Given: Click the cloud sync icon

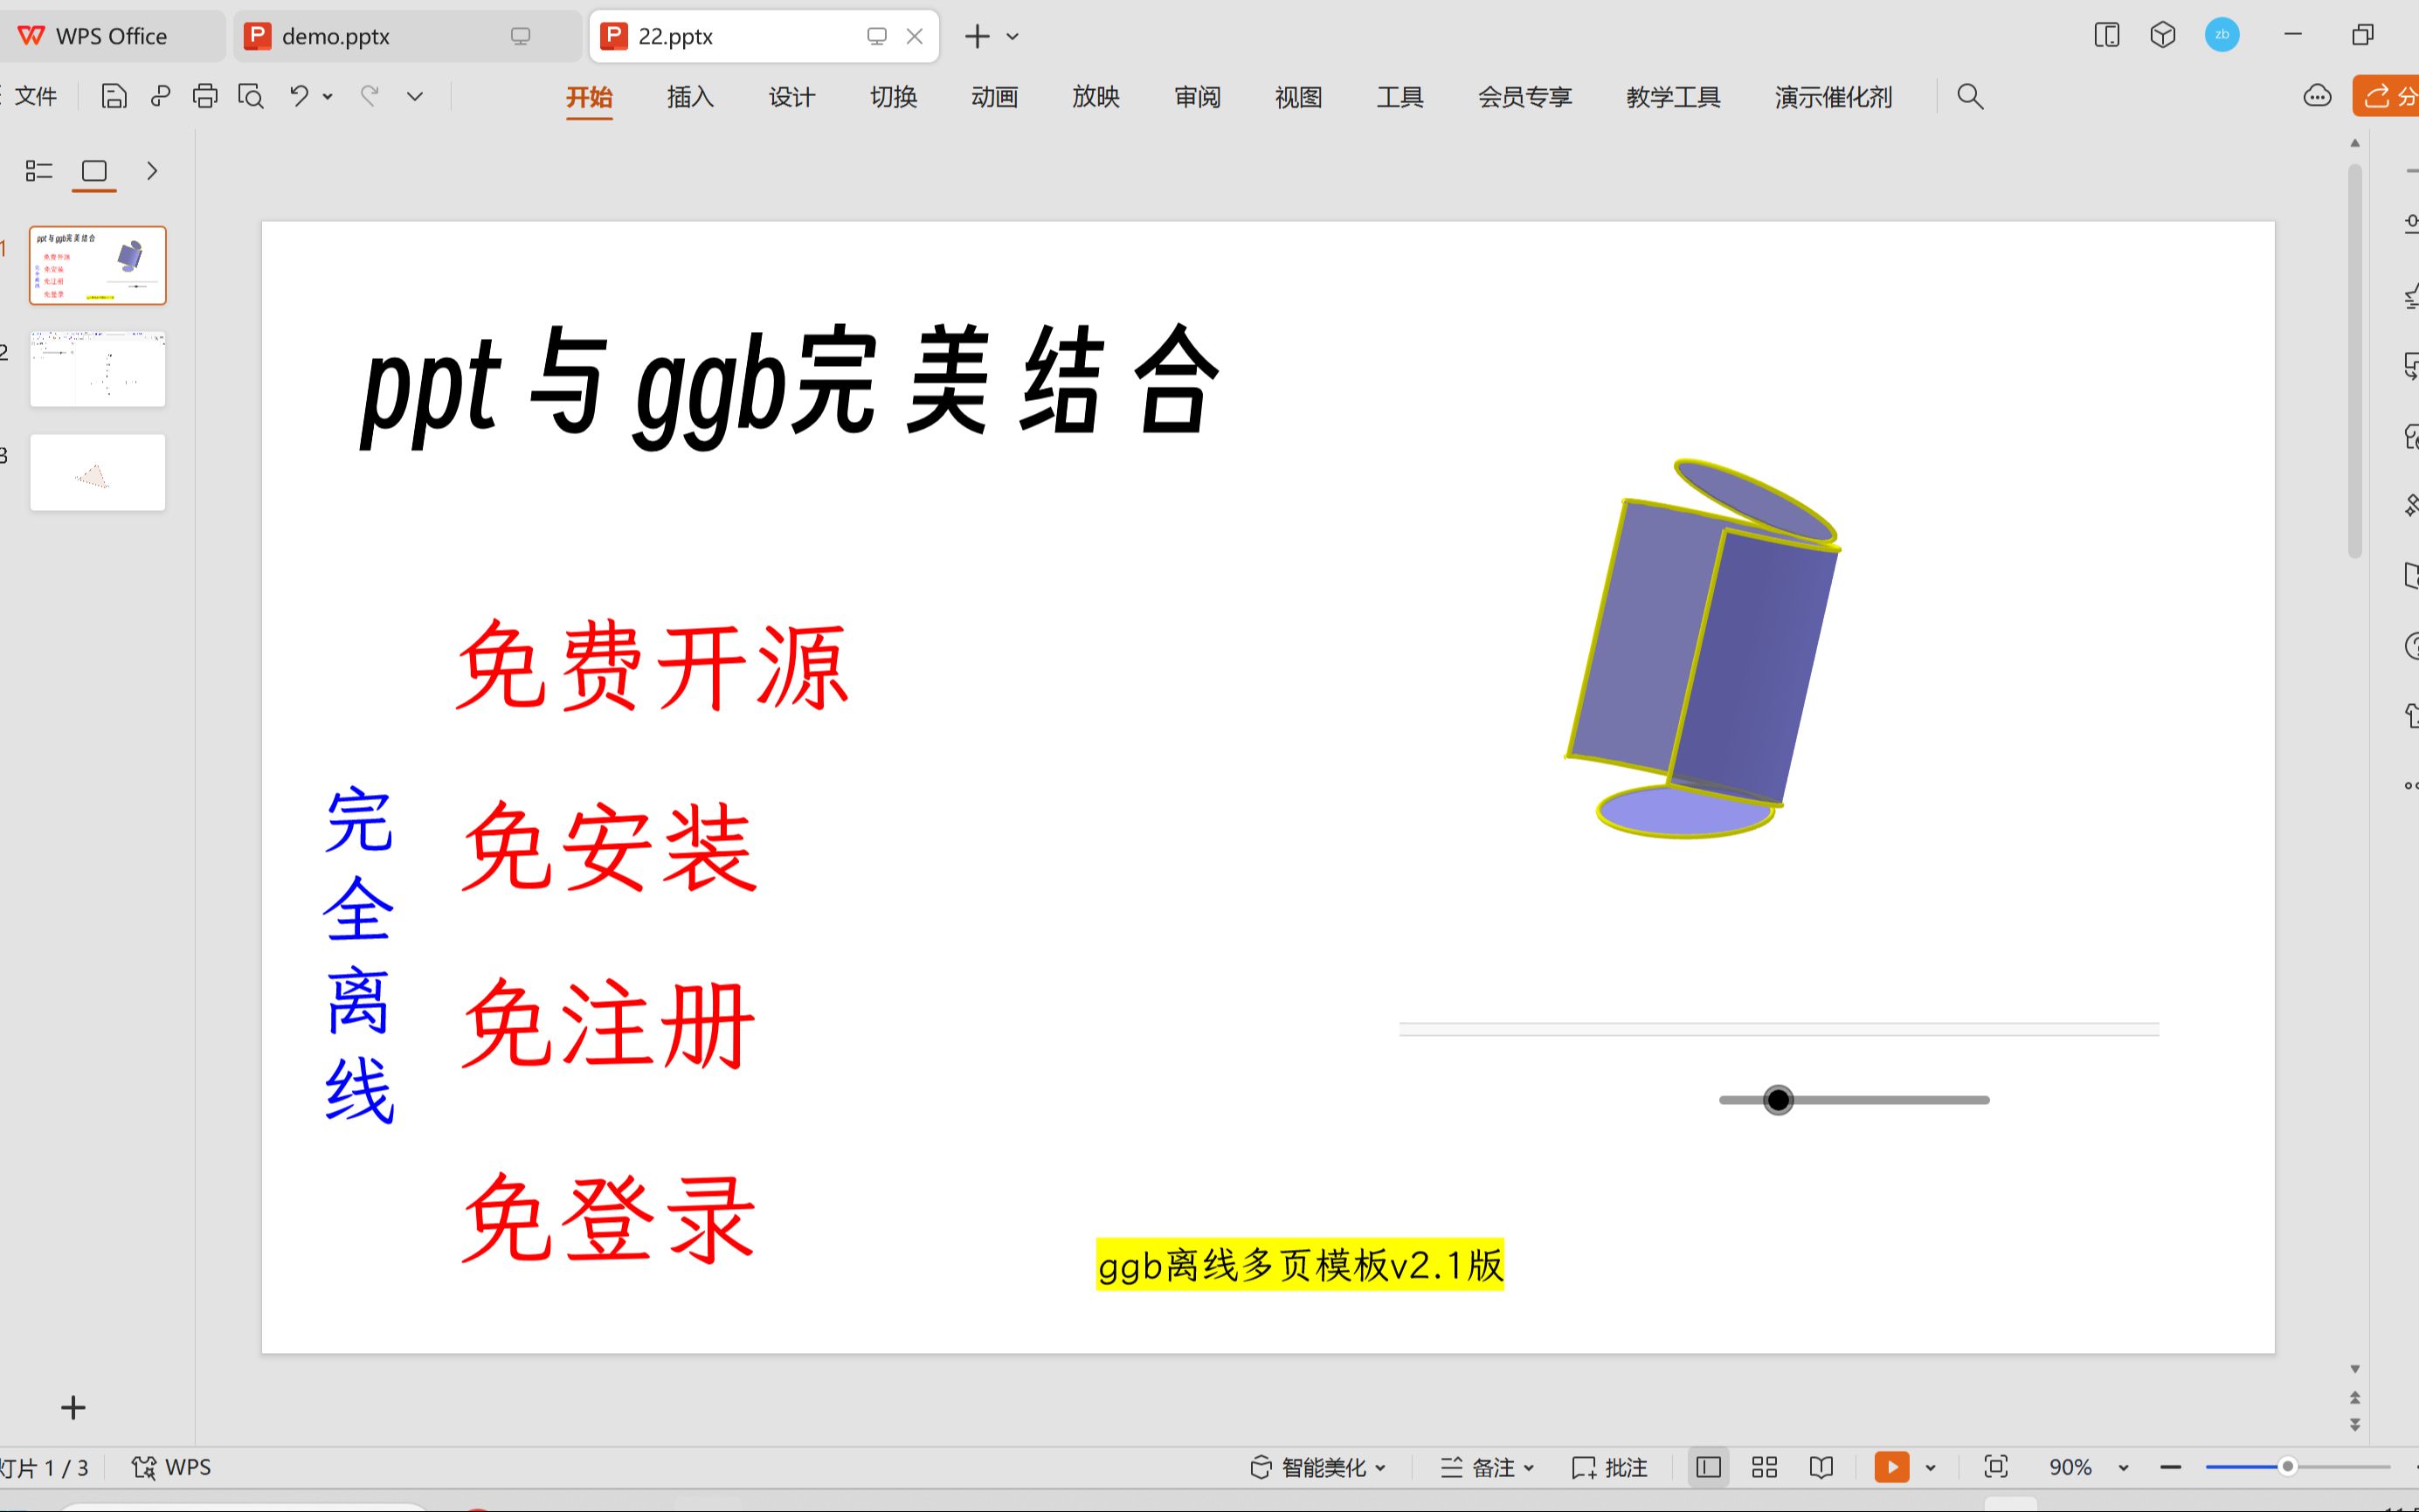Looking at the screenshot, I should coord(2317,96).
